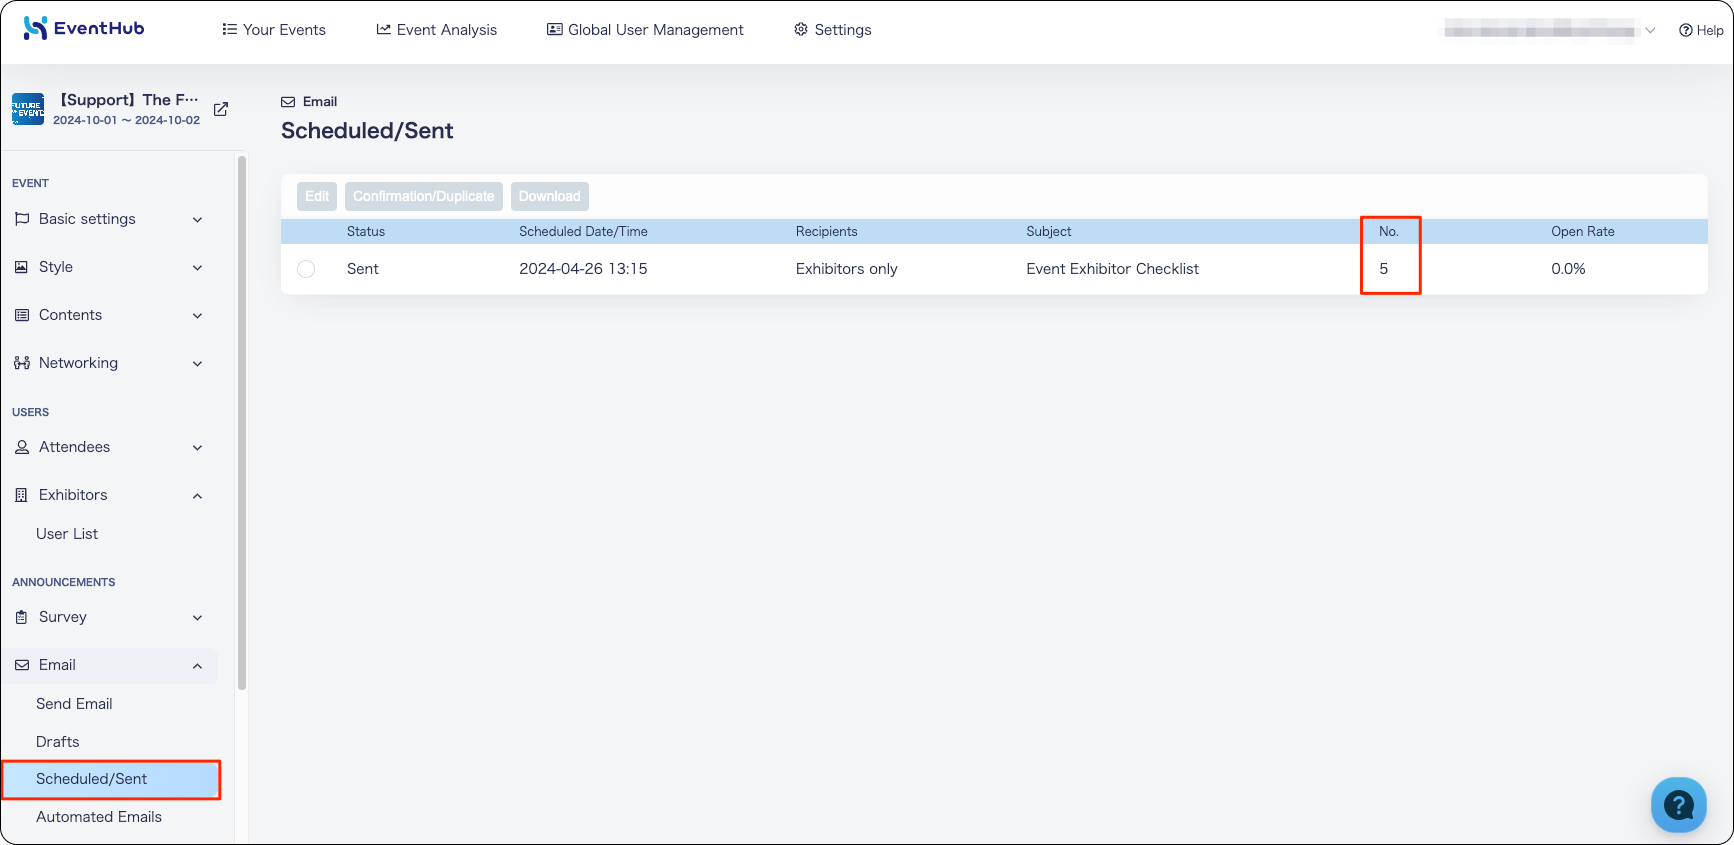Click the Confirmation/Duplicate button
This screenshot has width=1734, height=845.
coord(424,196)
